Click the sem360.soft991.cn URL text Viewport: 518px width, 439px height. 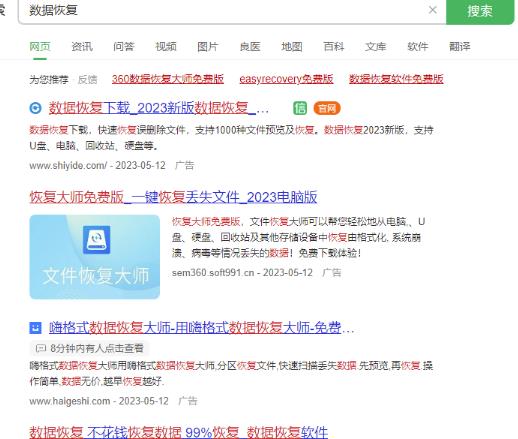coord(213,273)
